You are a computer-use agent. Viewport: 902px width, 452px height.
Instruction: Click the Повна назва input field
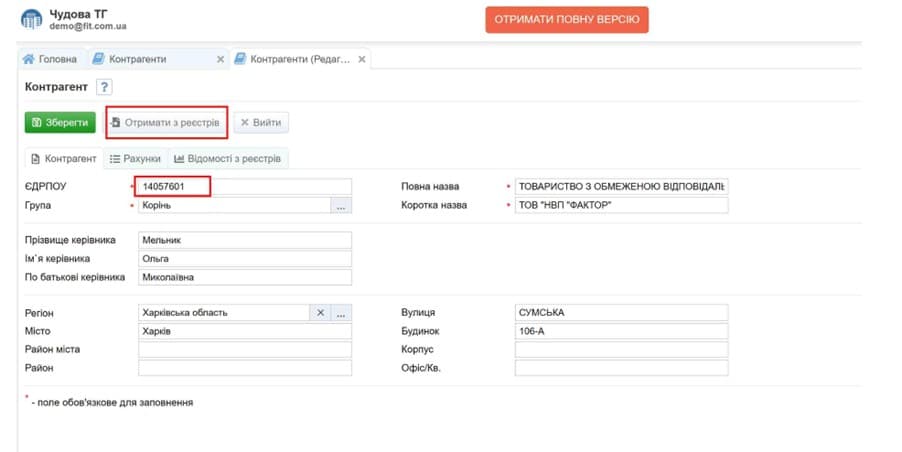tap(621, 186)
